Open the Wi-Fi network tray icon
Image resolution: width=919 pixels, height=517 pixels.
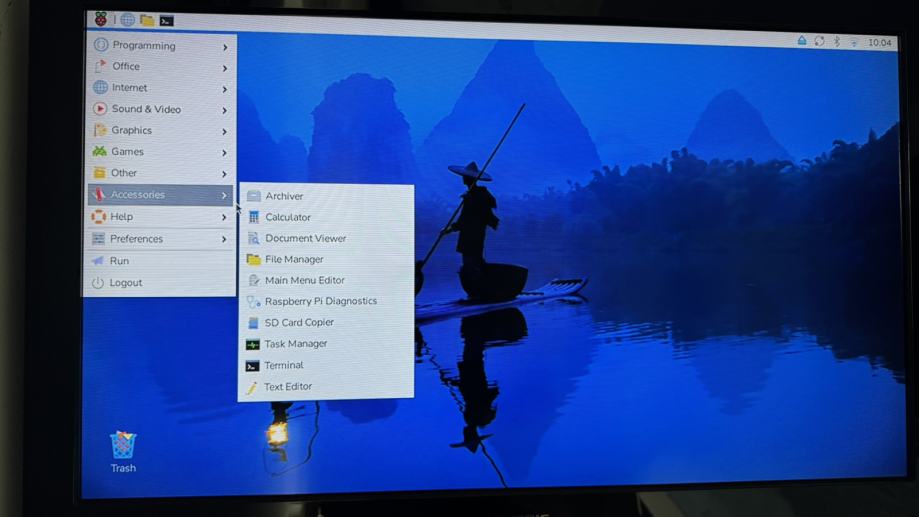(x=854, y=43)
